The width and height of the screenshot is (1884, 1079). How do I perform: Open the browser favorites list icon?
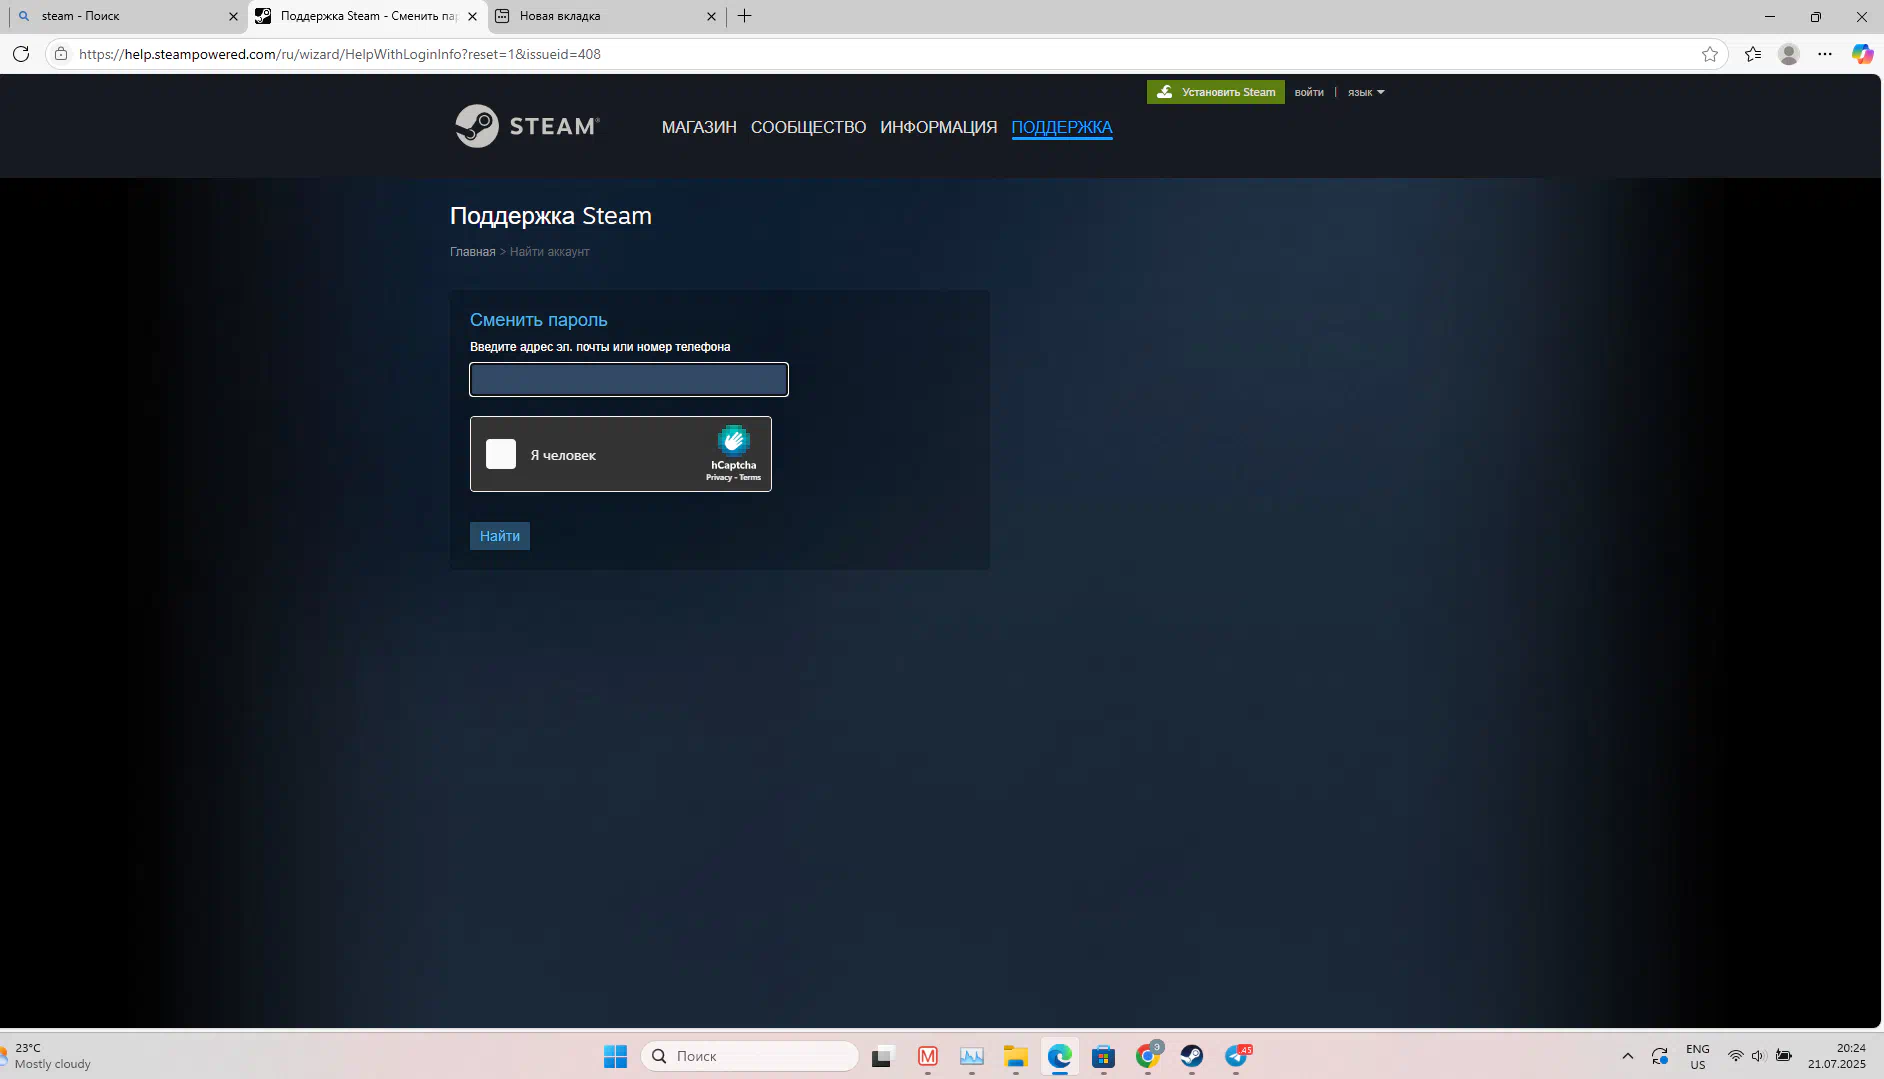[x=1753, y=54]
